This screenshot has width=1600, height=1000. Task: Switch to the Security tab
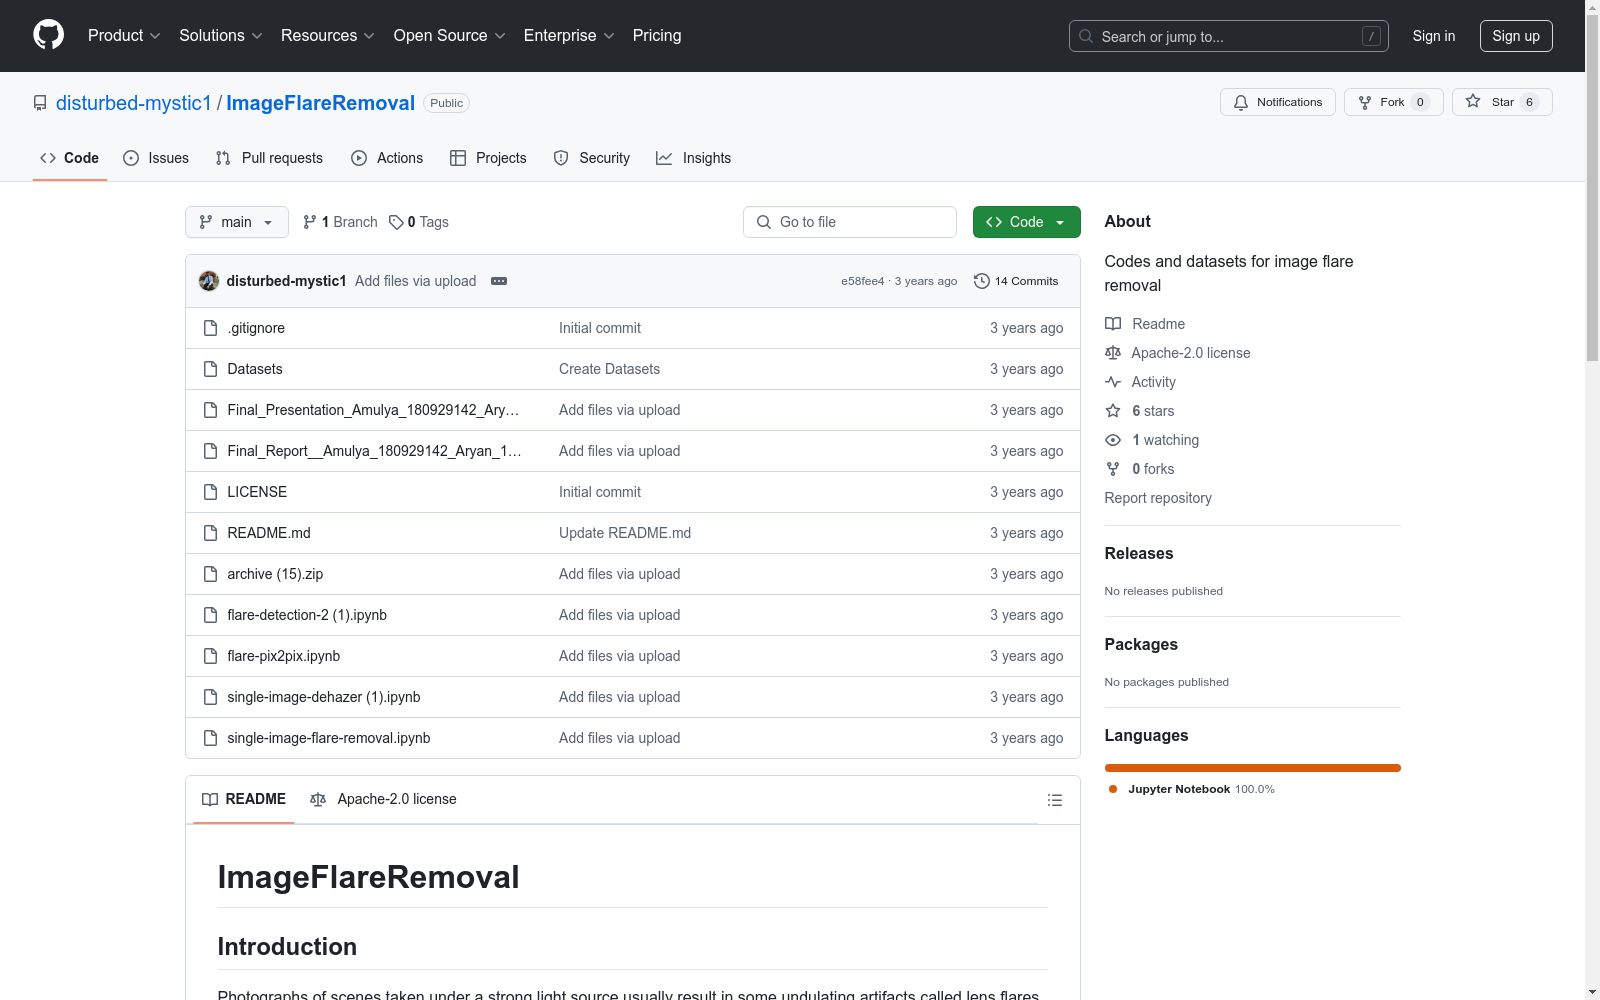592,158
